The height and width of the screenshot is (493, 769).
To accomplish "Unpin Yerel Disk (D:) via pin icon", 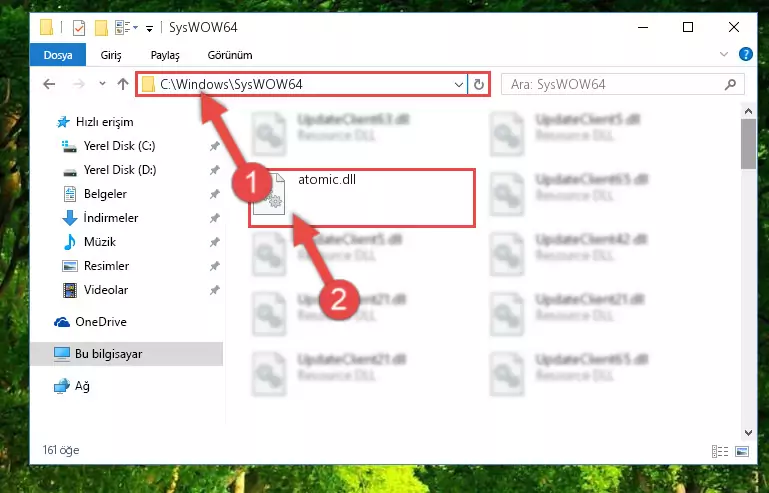I will (x=214, y=170).
